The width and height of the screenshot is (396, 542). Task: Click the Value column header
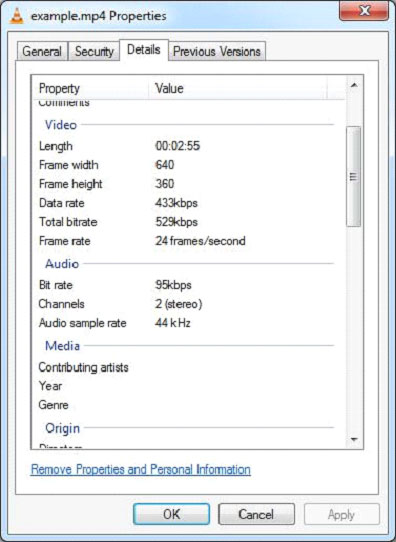click(x=238, y=88)
